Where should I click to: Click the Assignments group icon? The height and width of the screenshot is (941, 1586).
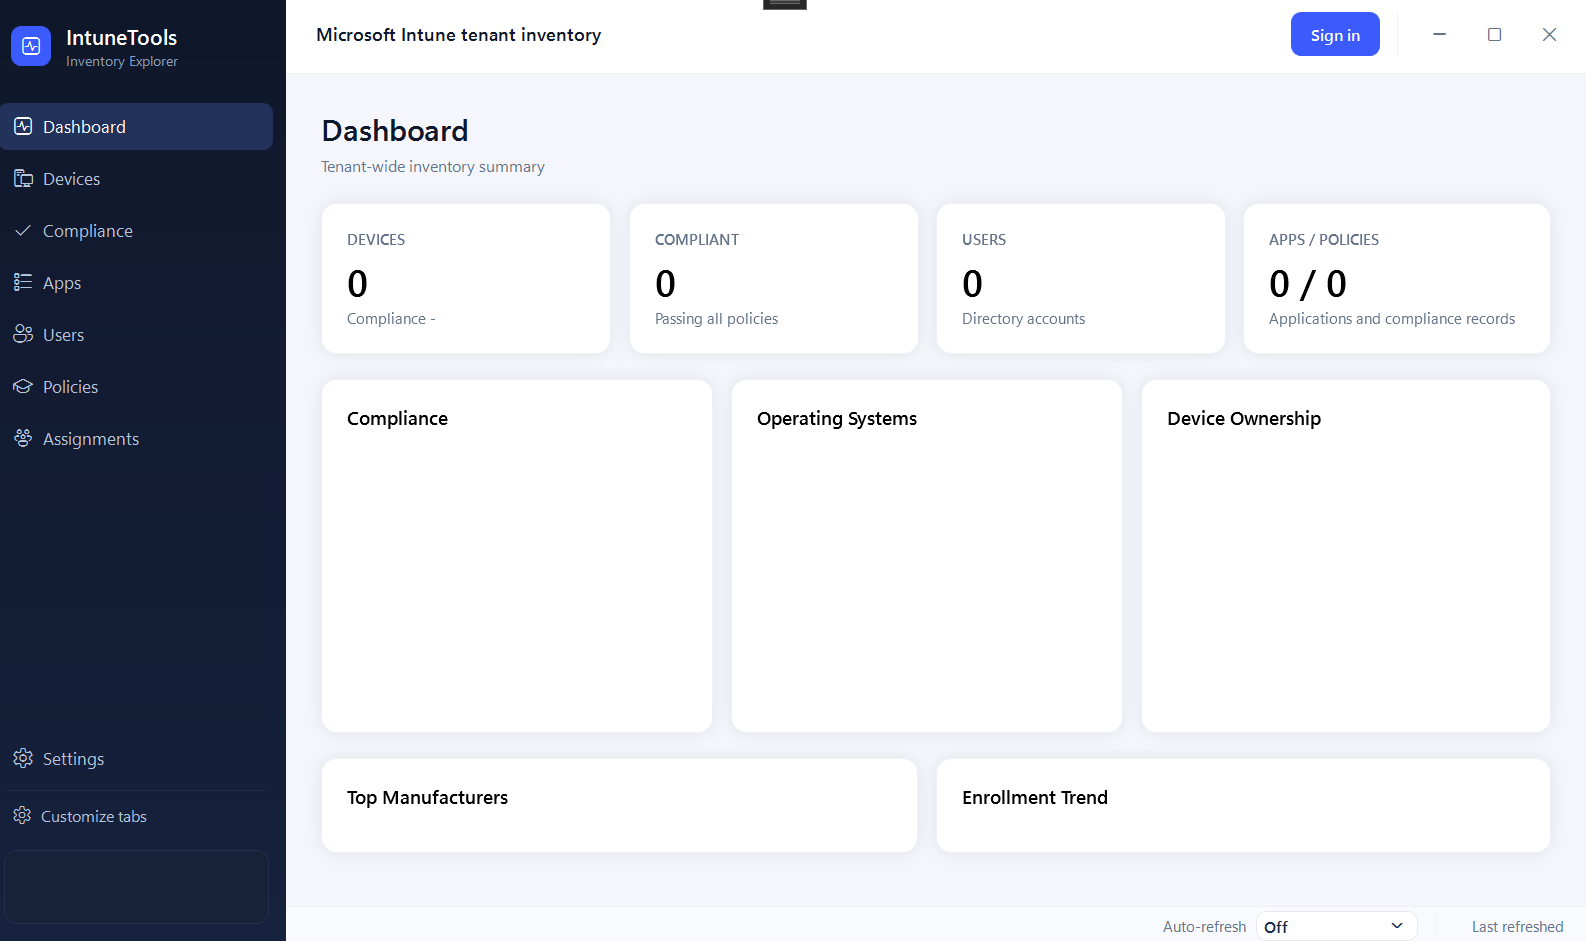tap(23, 439)
